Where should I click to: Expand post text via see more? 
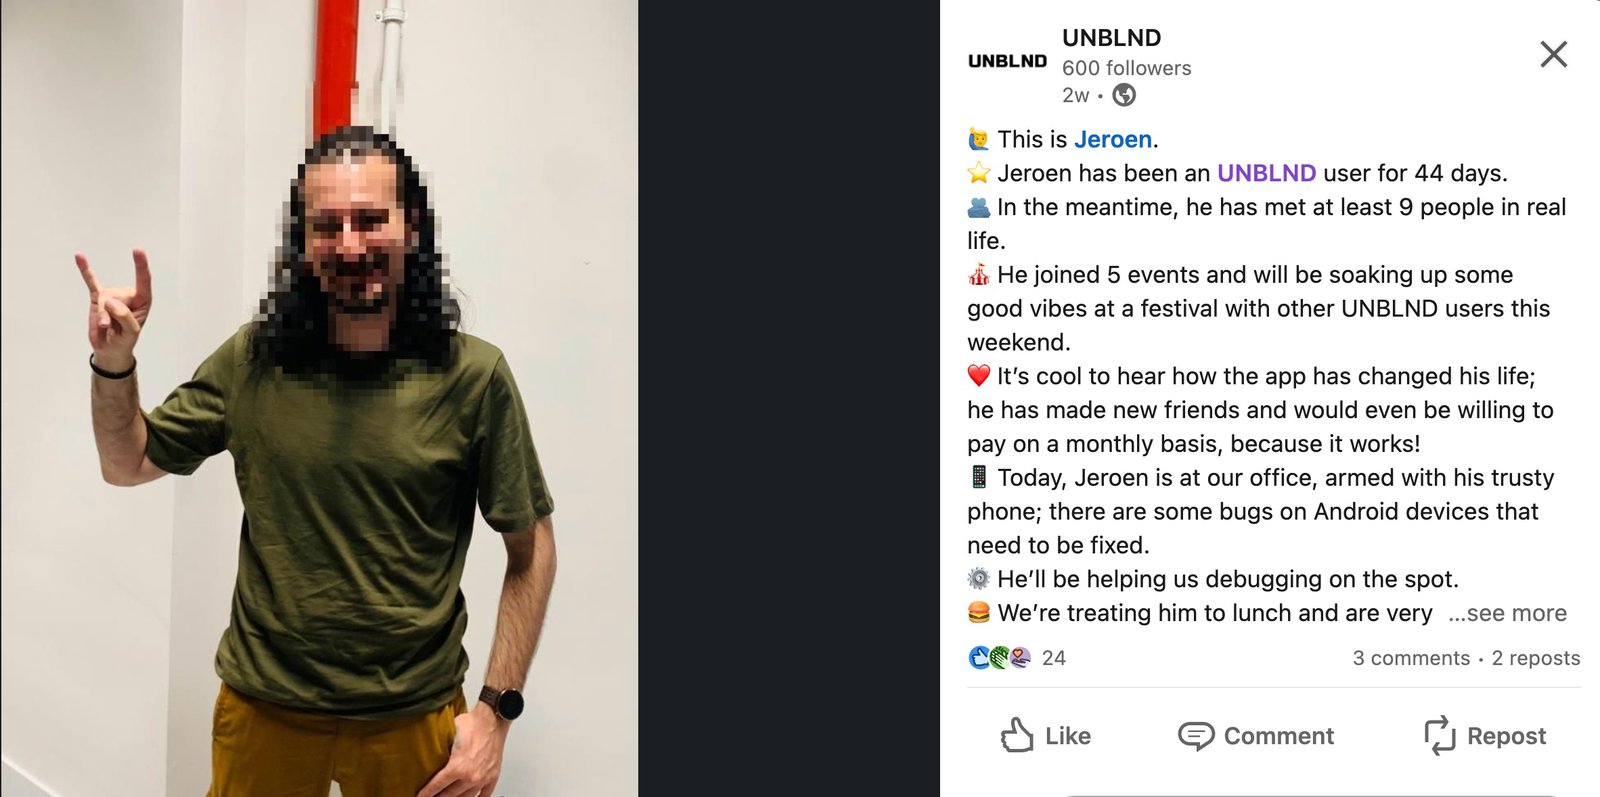tap(1508, 613)
